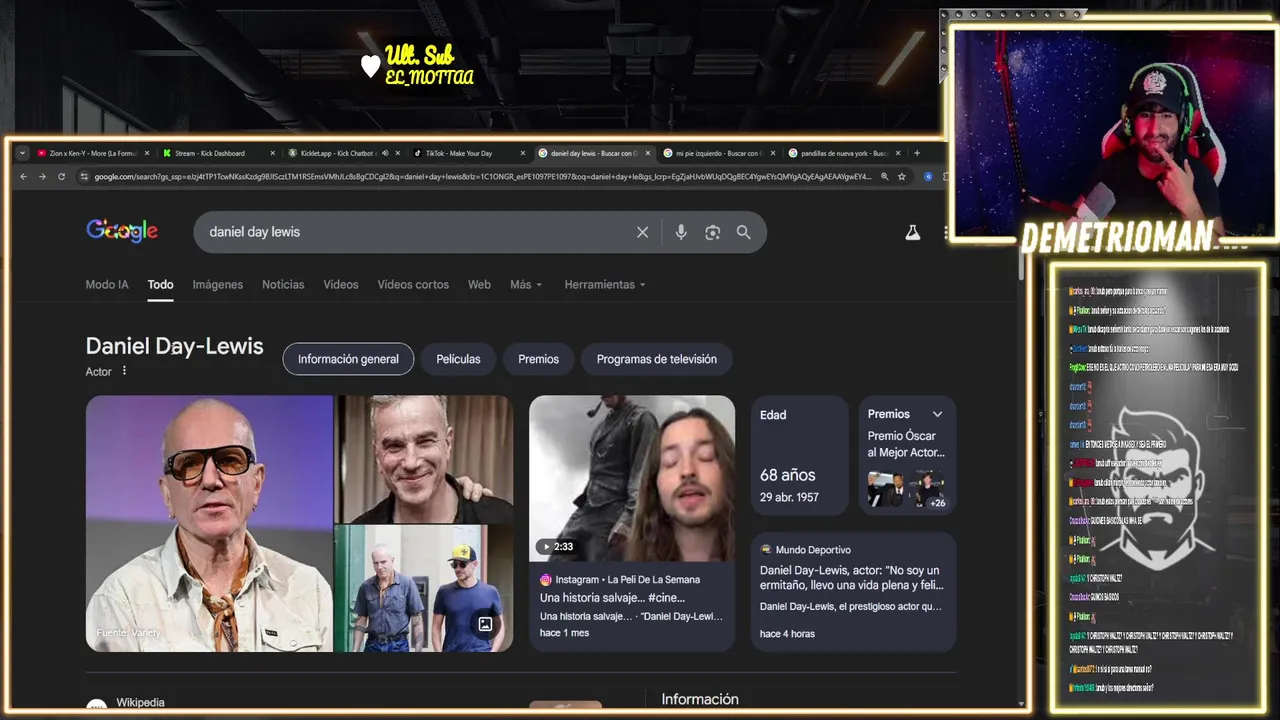Click the hace 4 horas timestamp

click(x=787, y=634)
